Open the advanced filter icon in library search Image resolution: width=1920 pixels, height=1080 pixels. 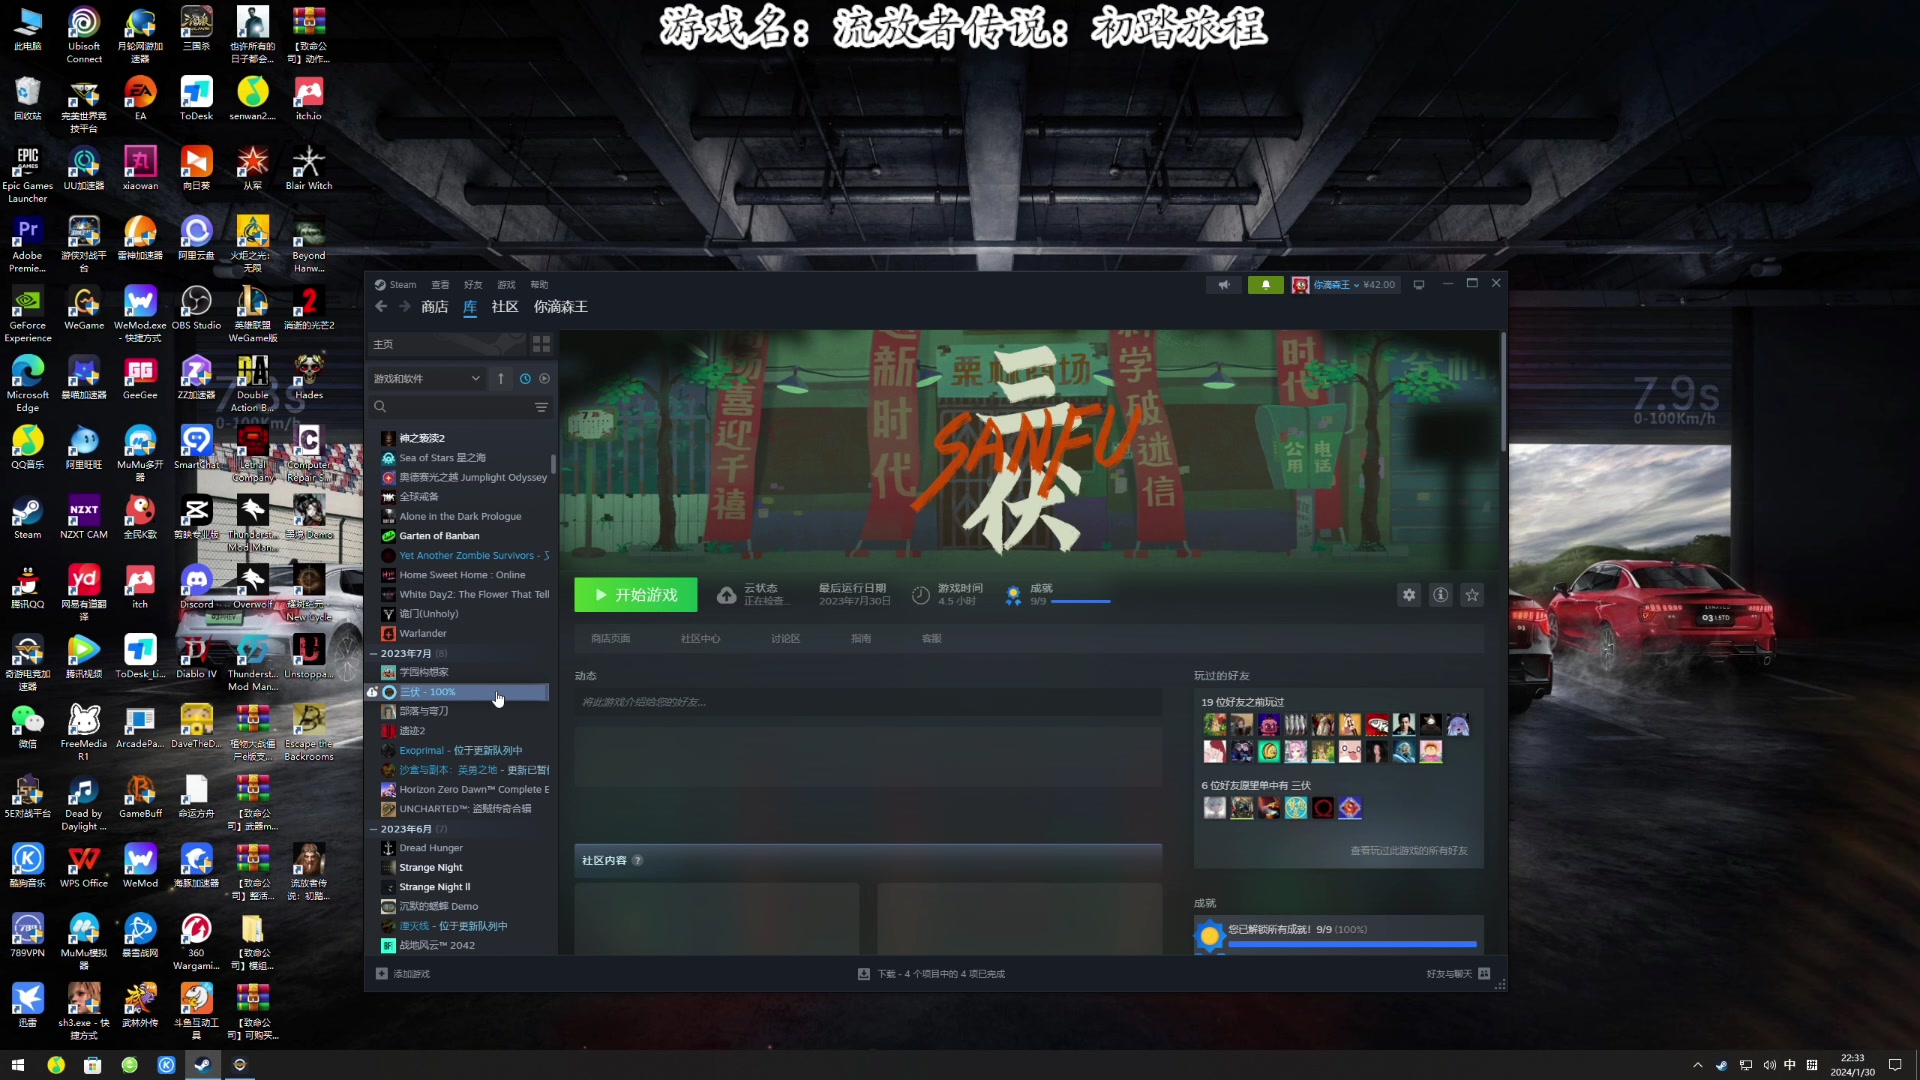[x=541, y=407]
